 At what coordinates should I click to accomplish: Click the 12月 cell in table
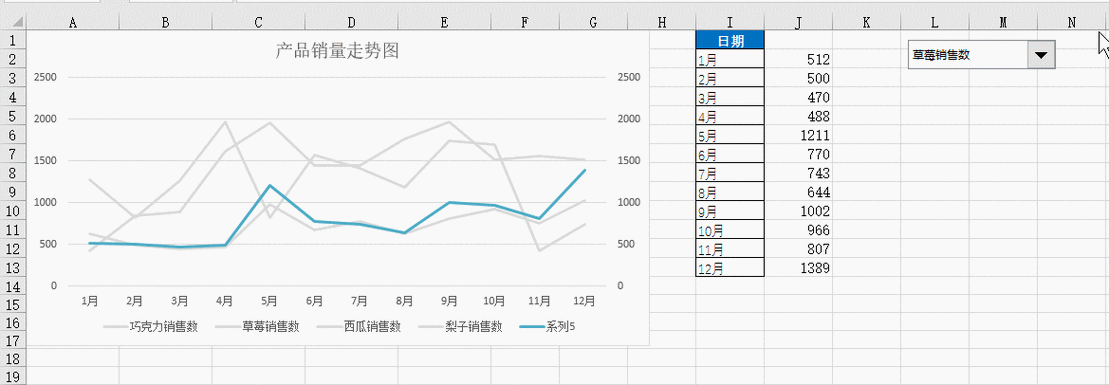click(x=730, y=268)
